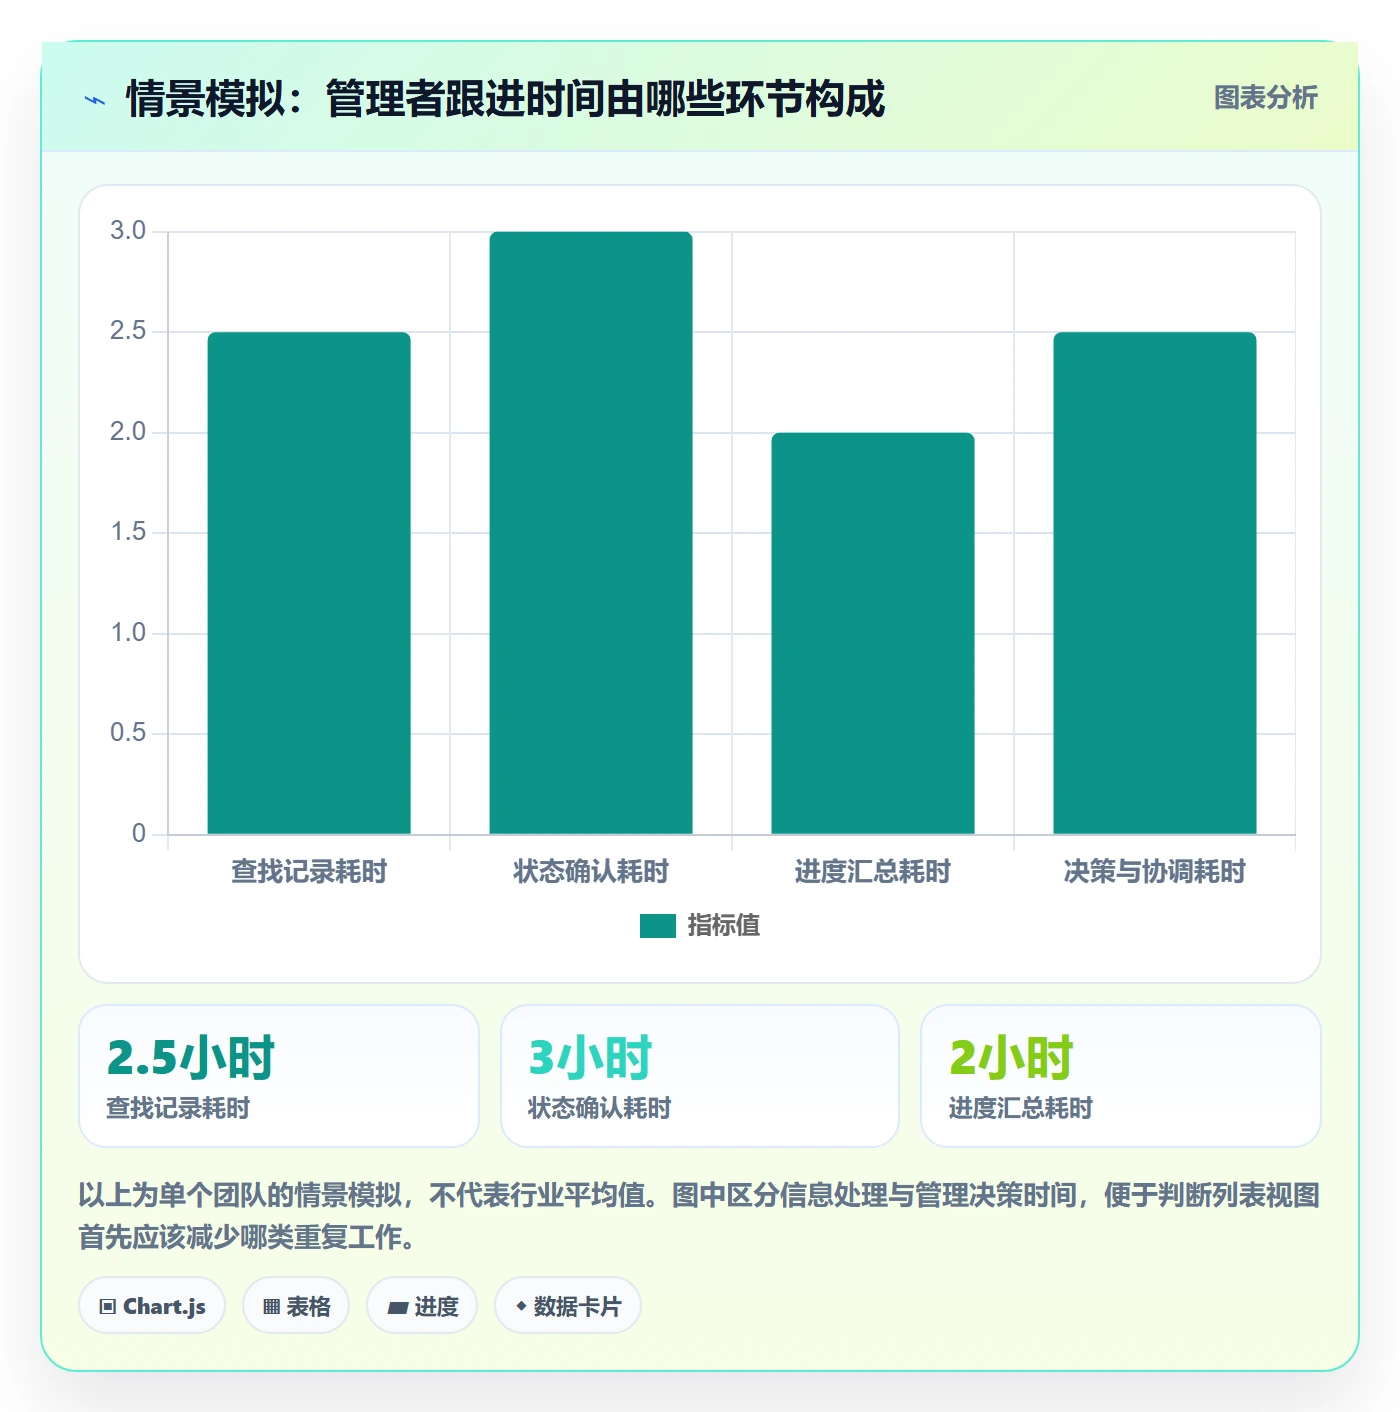The height and width of the screenshot is (1412, 1400).
Task: Click the 3.0 y-axis value
Action: pos(128,231)
